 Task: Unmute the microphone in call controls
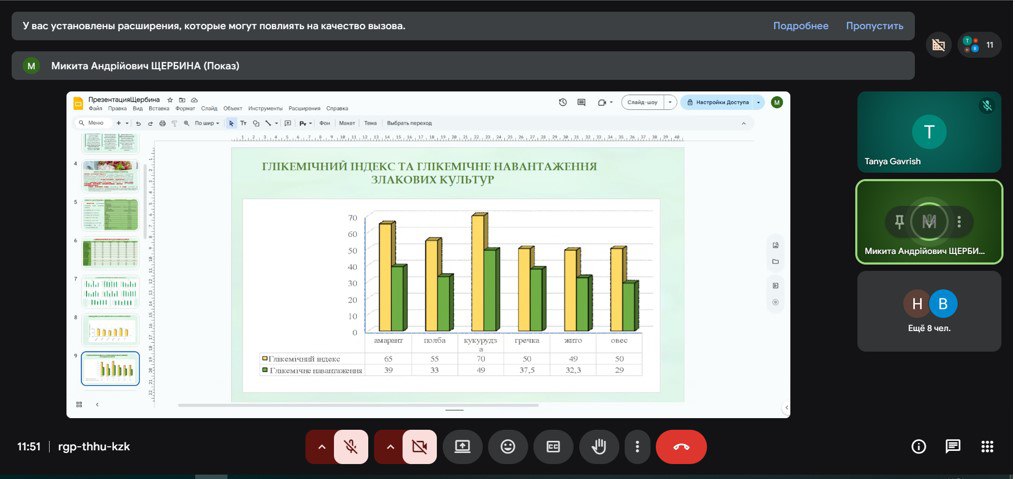tap(351, 447)
